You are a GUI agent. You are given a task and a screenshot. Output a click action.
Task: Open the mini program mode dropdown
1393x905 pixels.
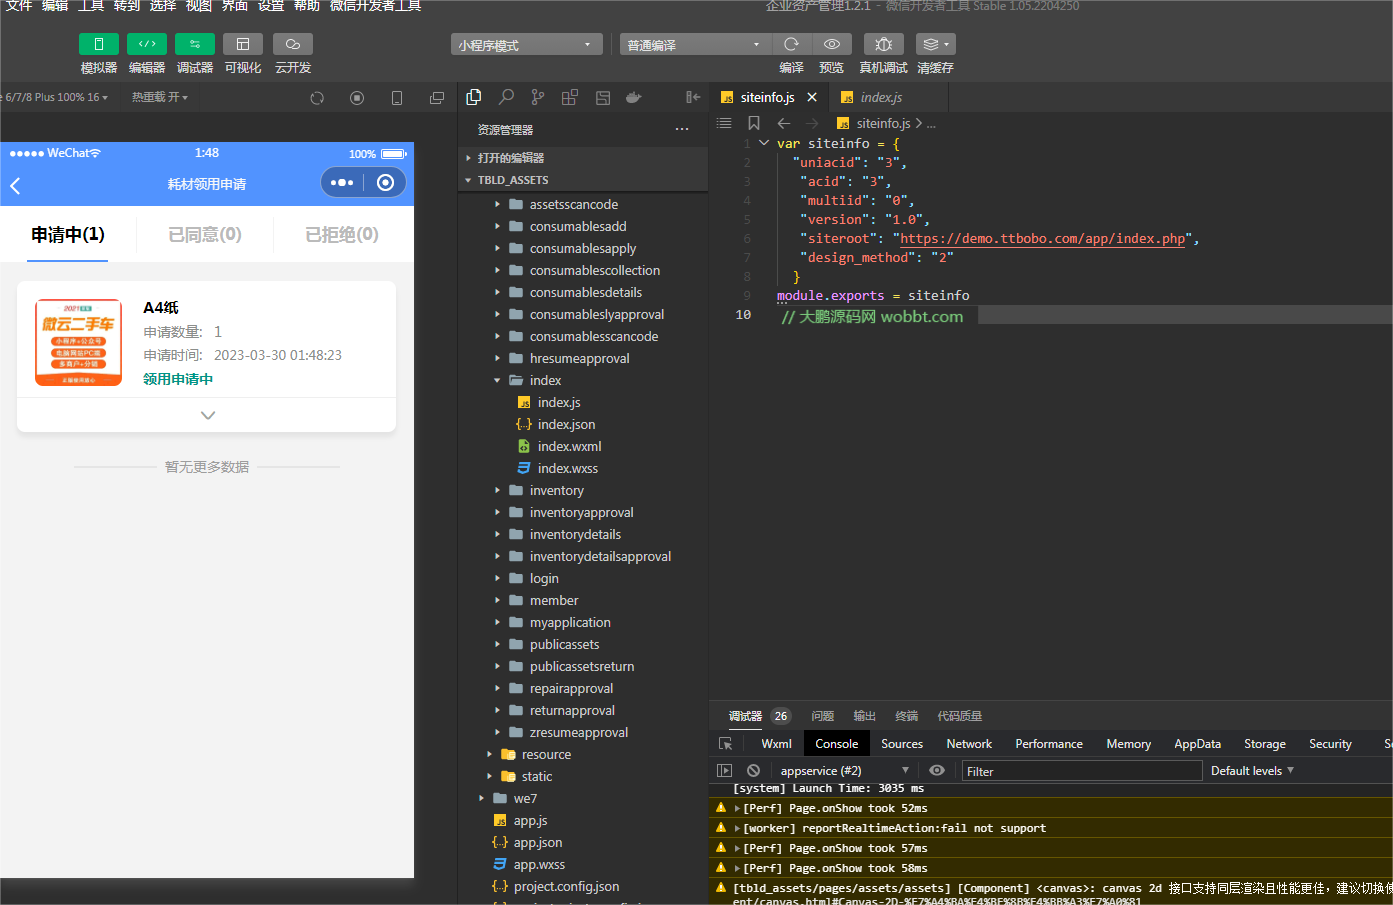point(526,45)
